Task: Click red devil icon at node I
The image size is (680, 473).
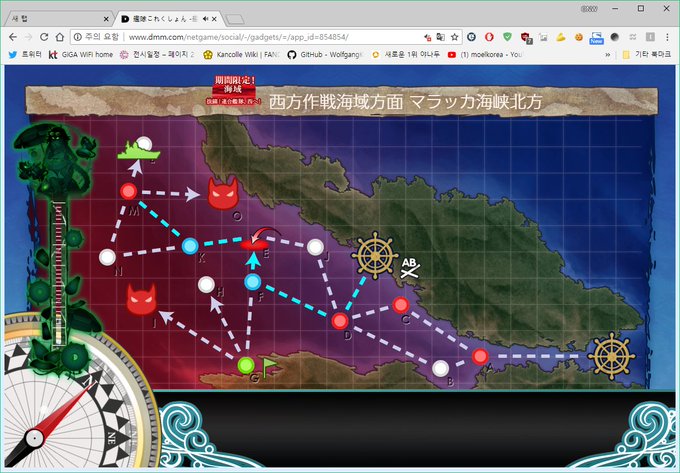Action: (x=142, y=300)
